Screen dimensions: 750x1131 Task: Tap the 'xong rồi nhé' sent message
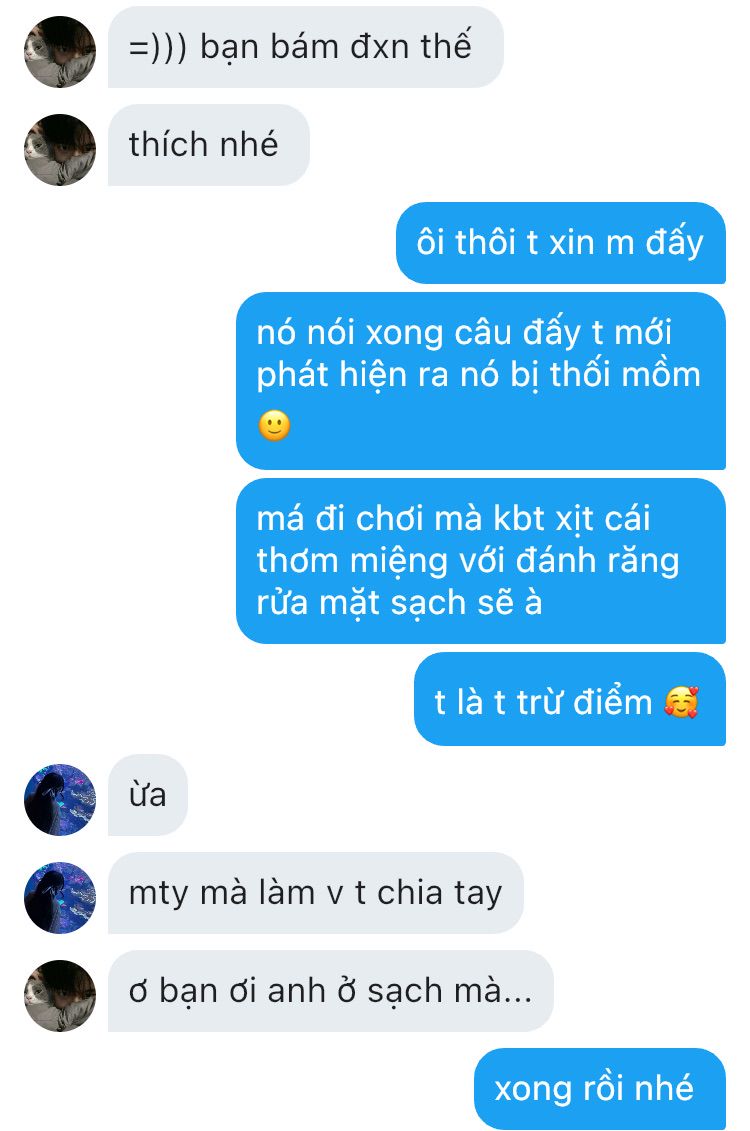click(599, 1088)
